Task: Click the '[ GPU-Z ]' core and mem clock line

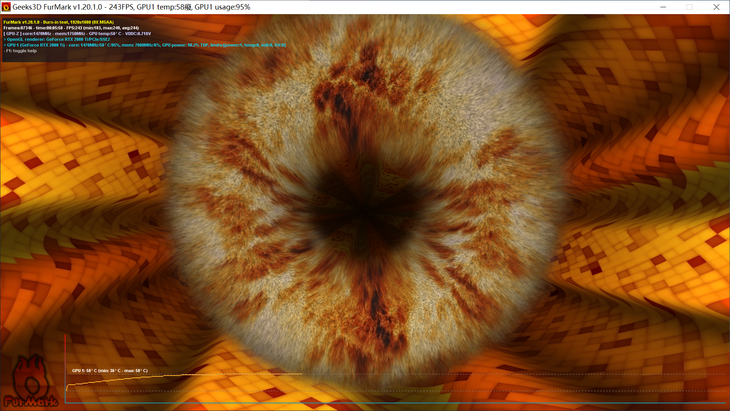Action: tap(77, 34)
